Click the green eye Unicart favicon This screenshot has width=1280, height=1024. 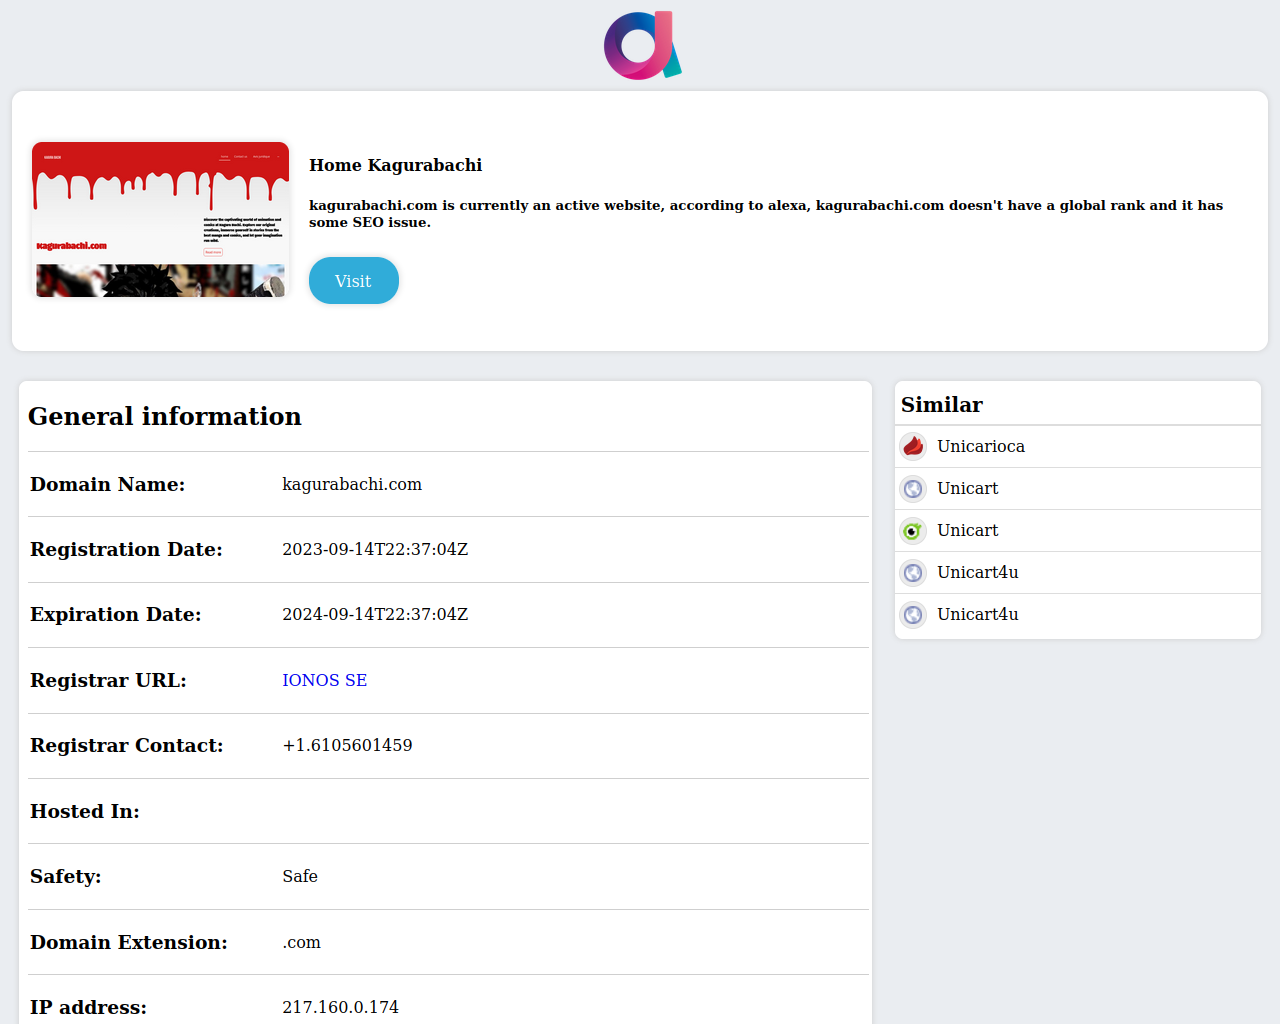click(x=913, y=530)
